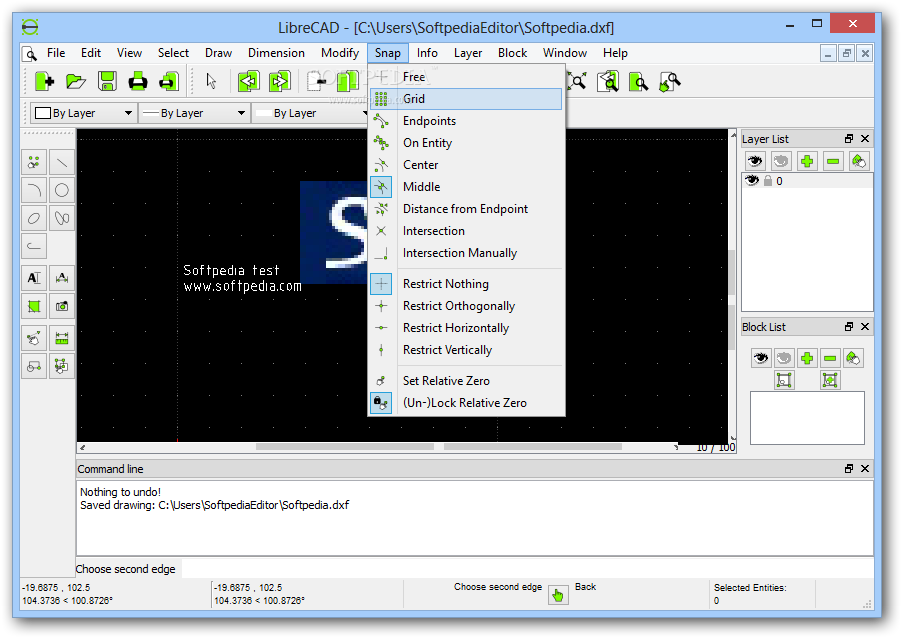The width and height of the screenshot is (902, 638).
Task: Remove block with the minus icon in Block List
Action: 830,358
